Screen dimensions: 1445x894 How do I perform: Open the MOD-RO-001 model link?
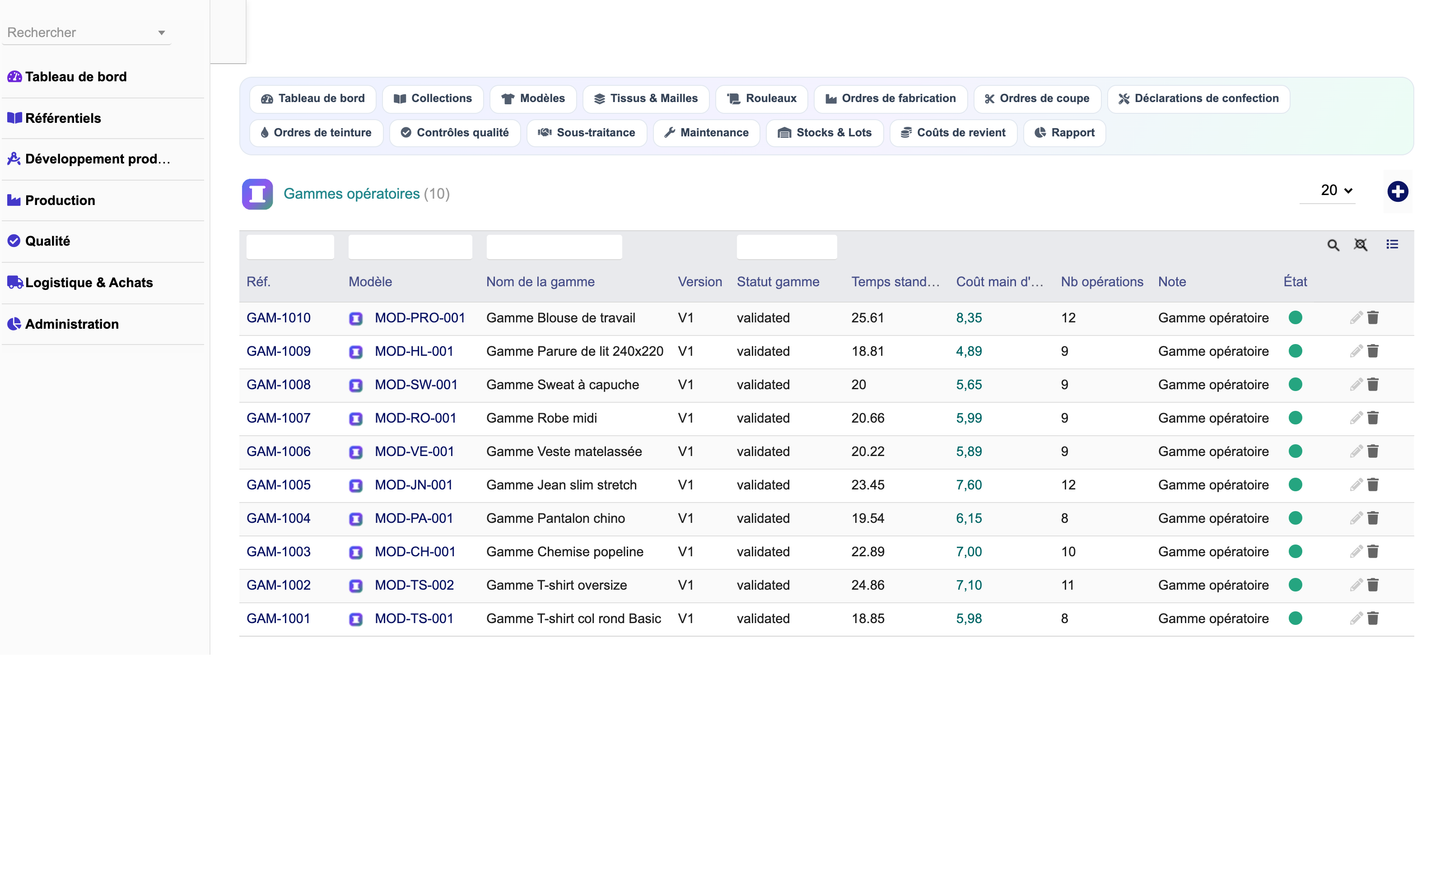pyautogui.click(x=416, y=418)
